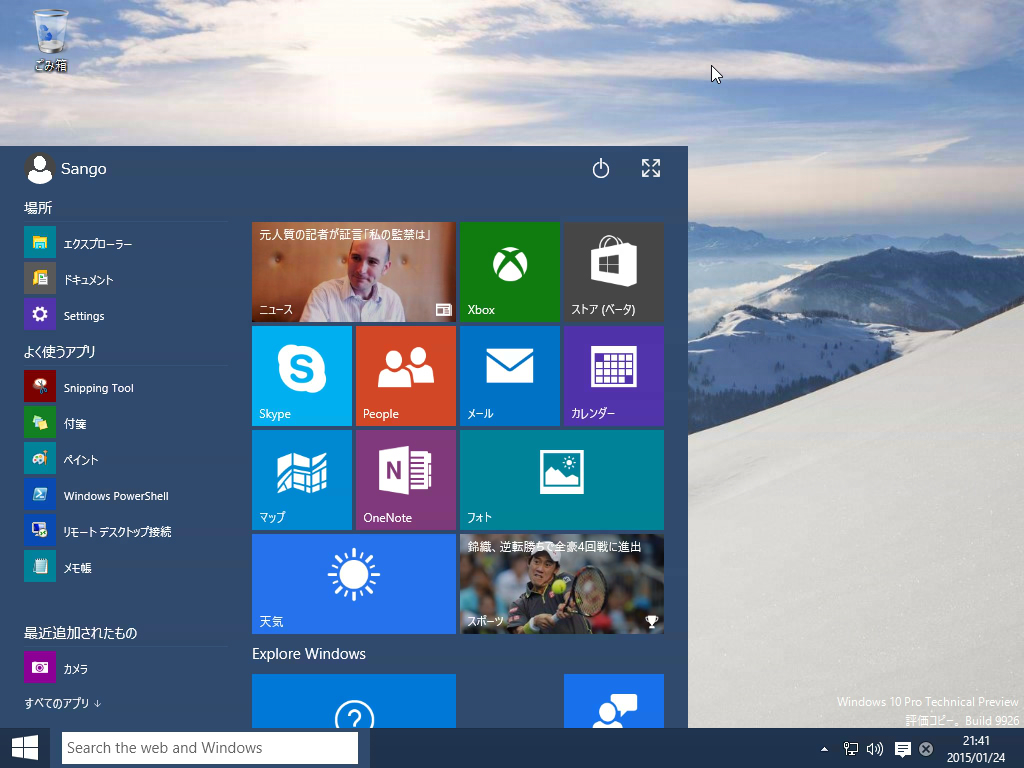Open the ニュース news live tile
Image resolution: width=1024 pixels, height=768 pixels.
[x=354, y=272]
